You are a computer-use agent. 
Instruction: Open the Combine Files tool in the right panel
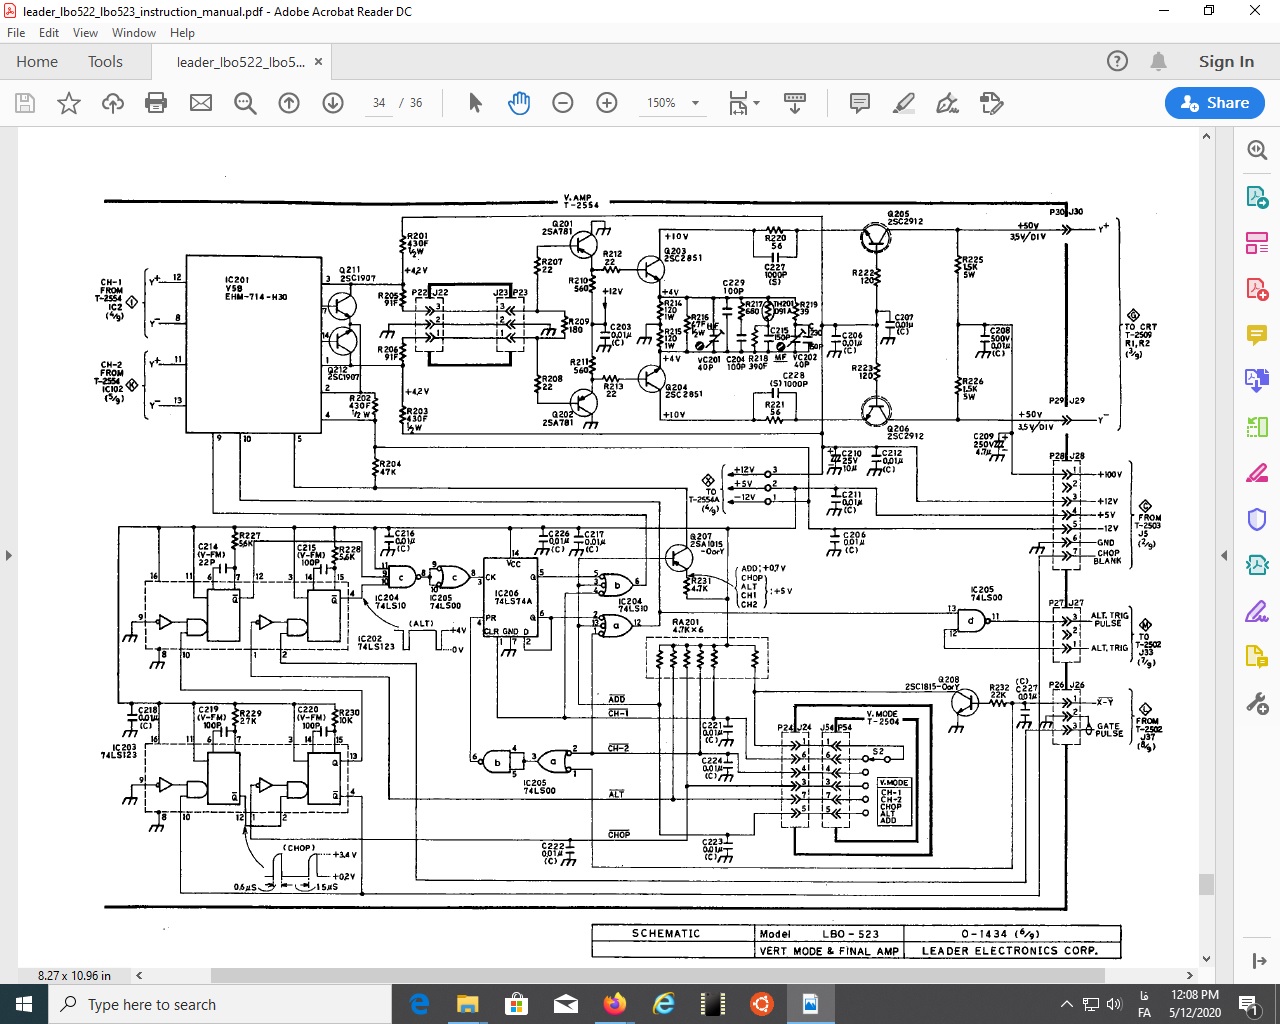1257,380
